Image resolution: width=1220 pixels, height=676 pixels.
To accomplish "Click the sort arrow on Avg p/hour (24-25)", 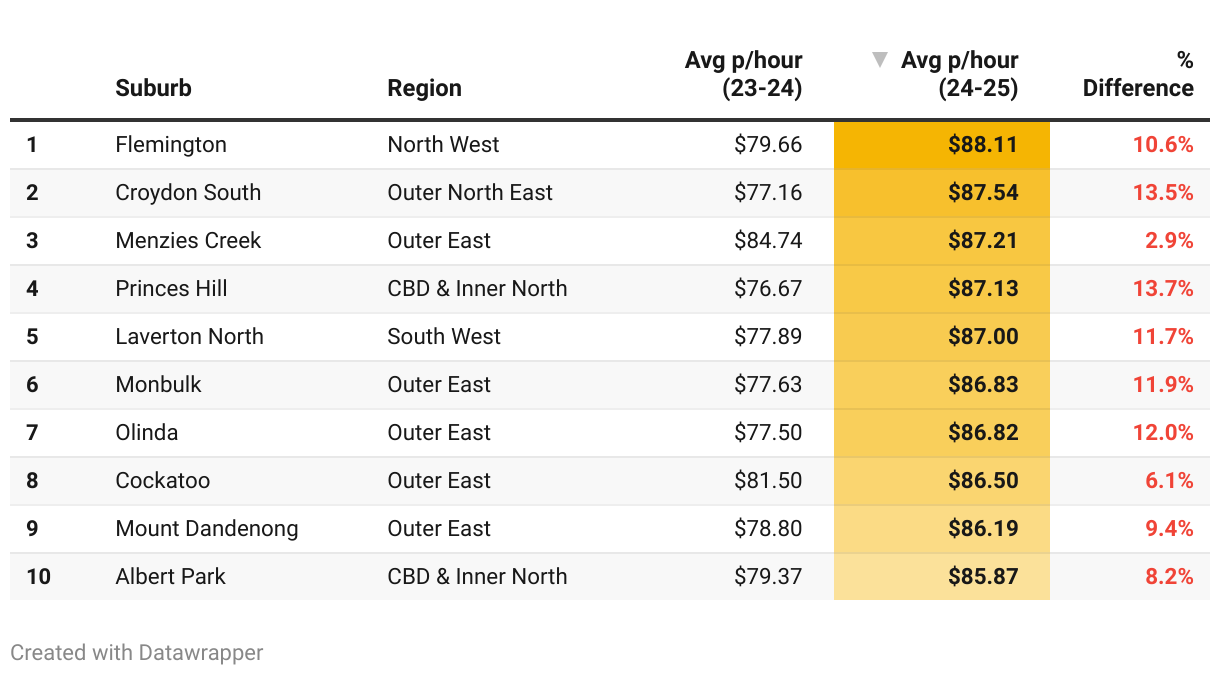I will tap(880, 60).
